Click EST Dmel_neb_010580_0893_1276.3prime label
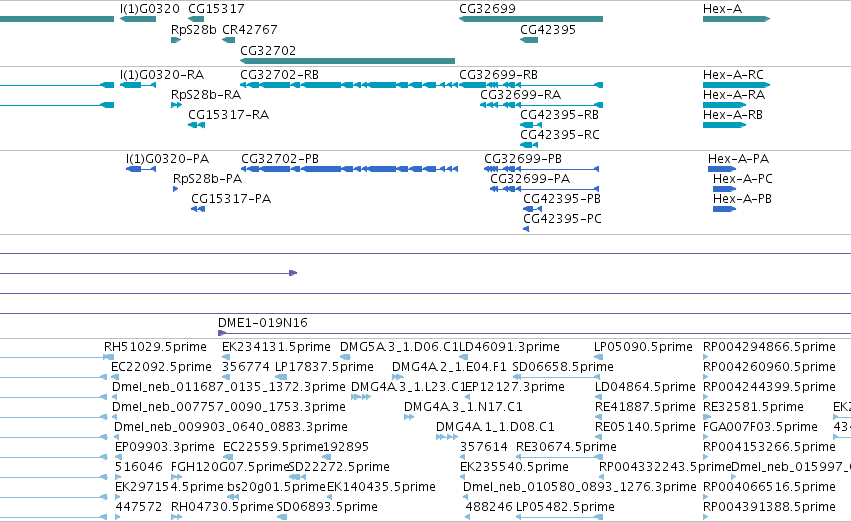Viewport: 851px width, 522px height. (x=580, y=487)
